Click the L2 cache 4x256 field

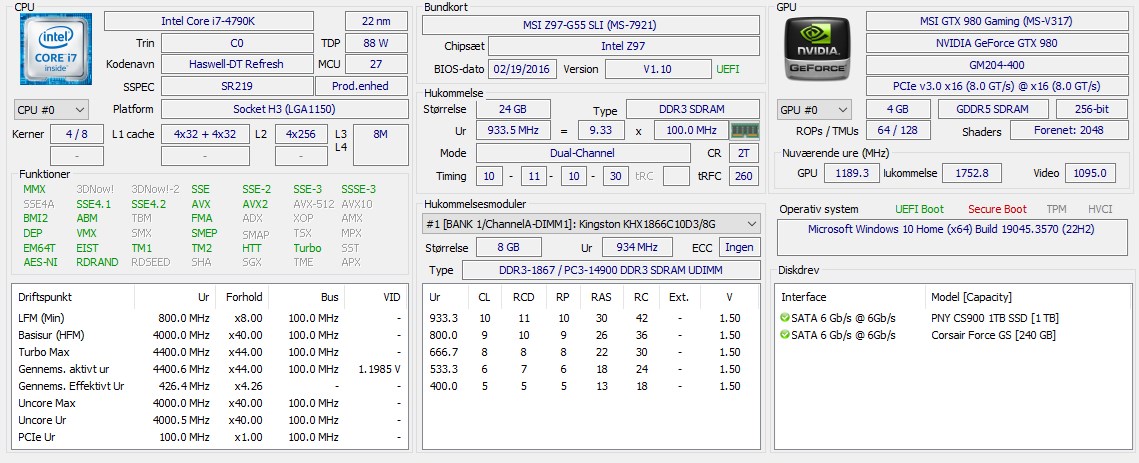point(301,134)
